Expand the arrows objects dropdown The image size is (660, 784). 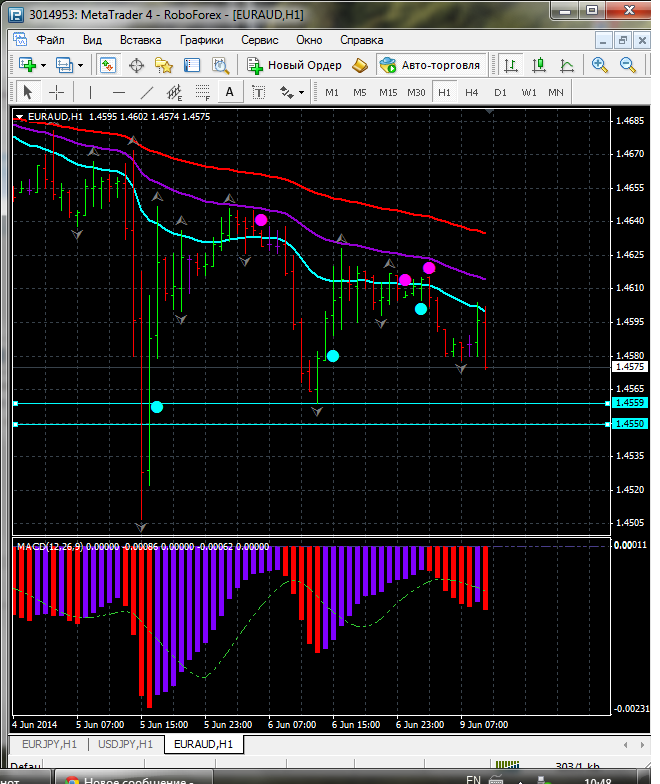[x=302, y=92]
